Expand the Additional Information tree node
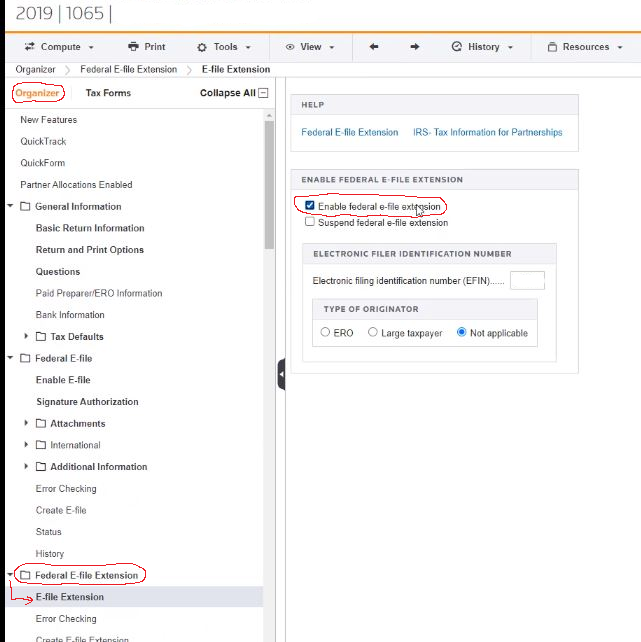641x642 pixels. pos(26,466)
